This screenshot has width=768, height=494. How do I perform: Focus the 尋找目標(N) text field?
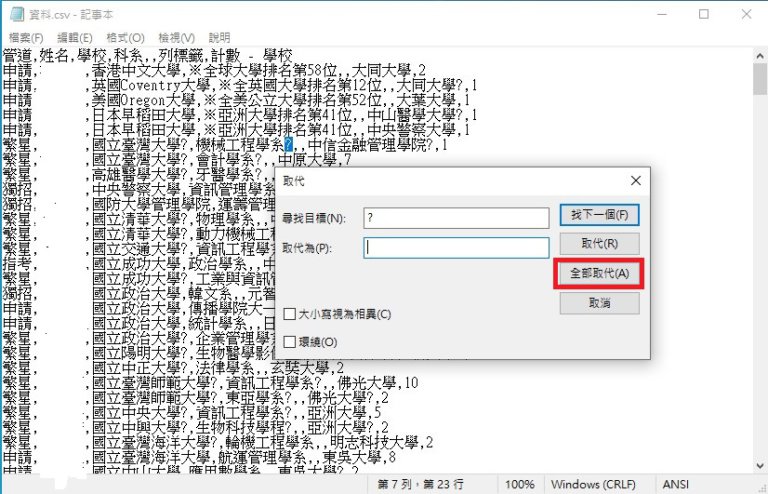pos(456,217)
